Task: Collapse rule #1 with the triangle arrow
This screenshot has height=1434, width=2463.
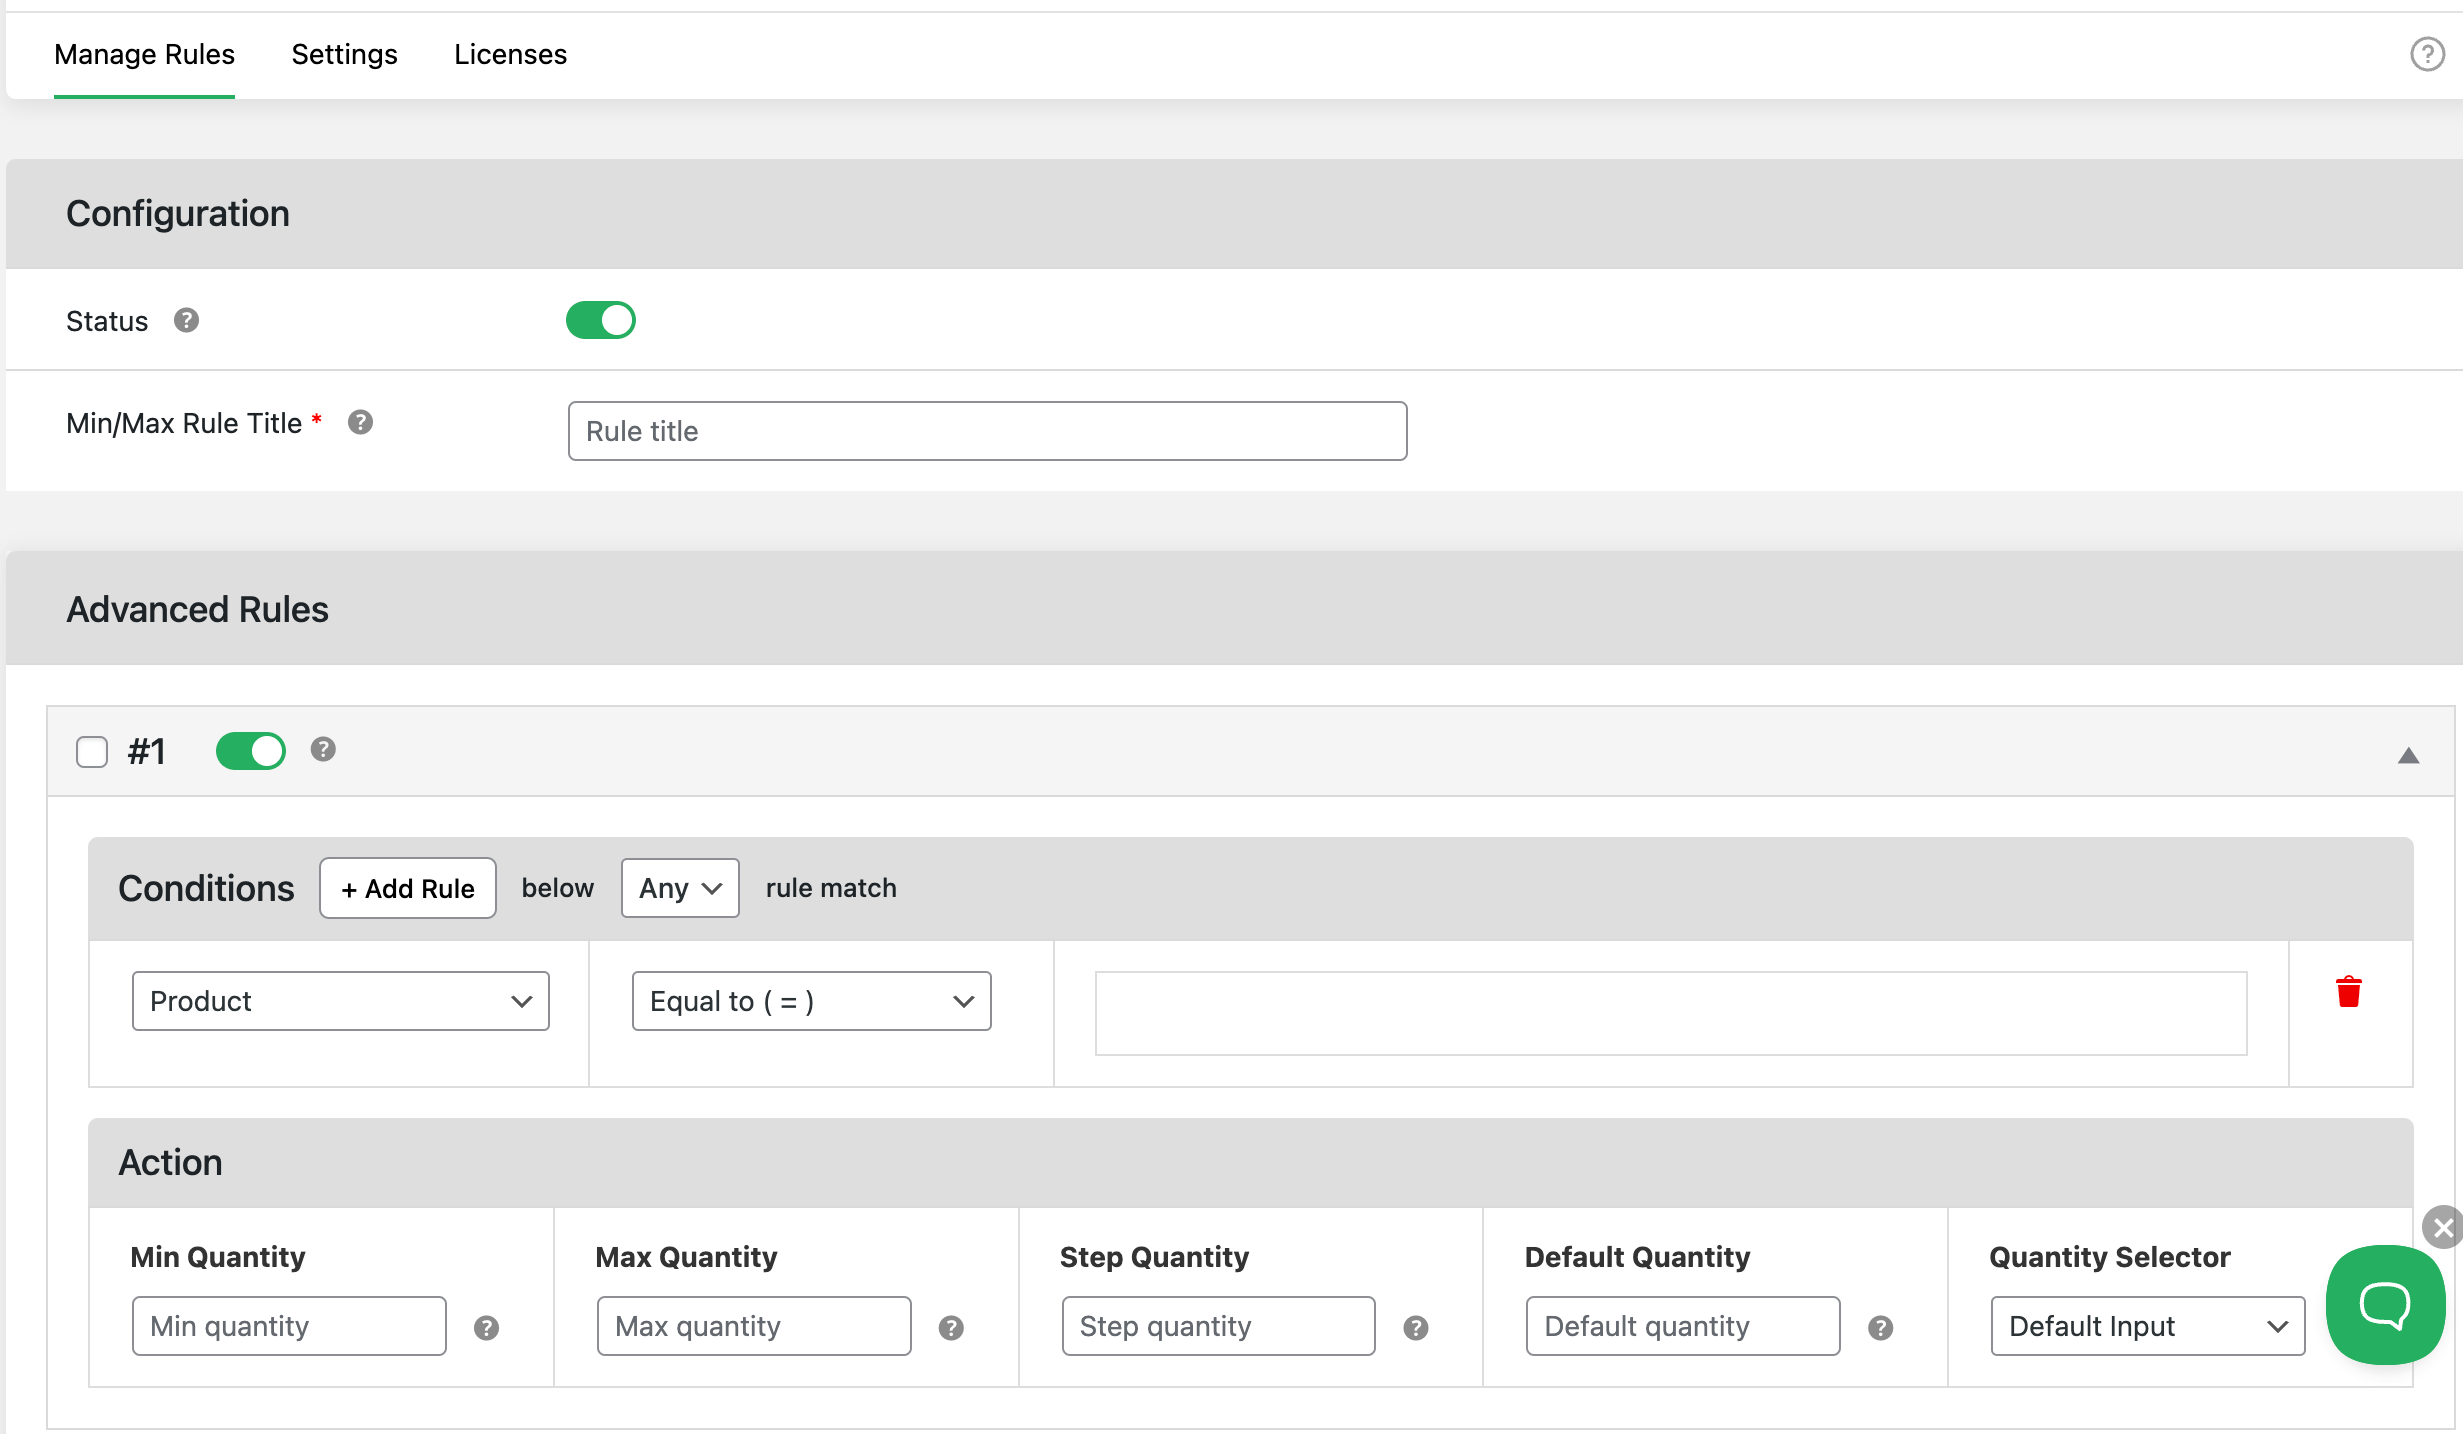Action: coord(2408,755)
